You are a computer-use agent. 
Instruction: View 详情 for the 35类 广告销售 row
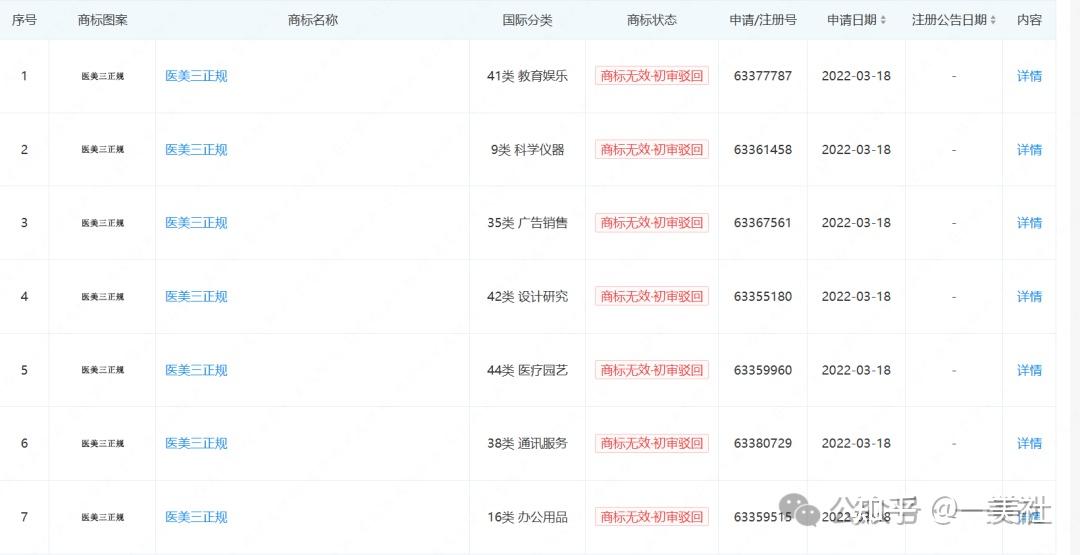pos(1029,223)
